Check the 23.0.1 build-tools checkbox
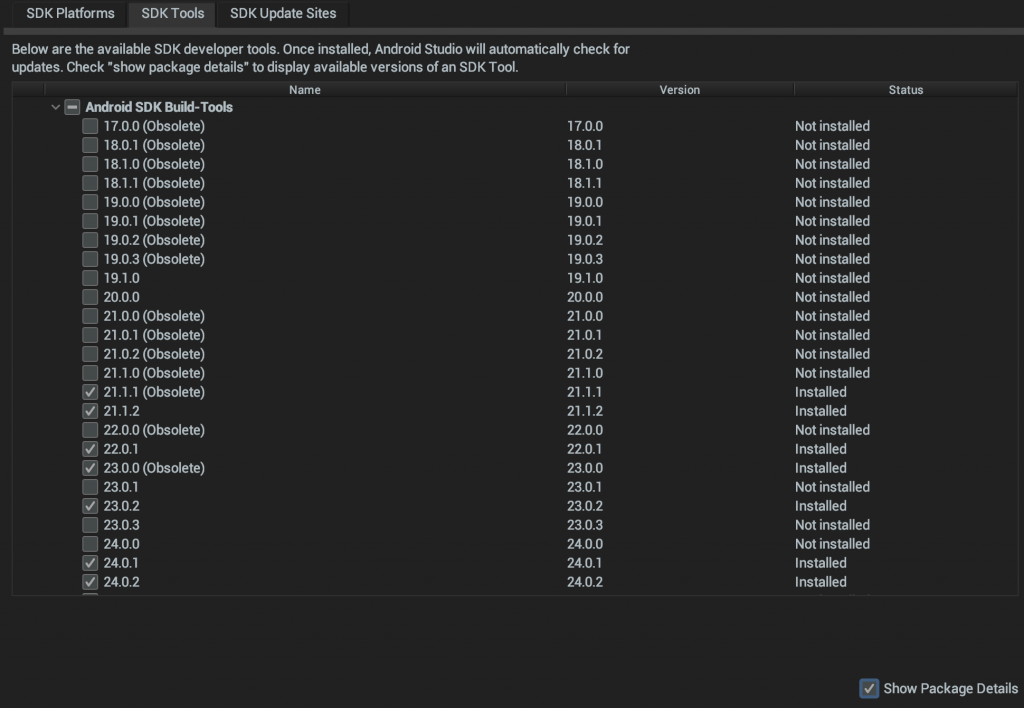The image size is (1024, 708). [90, 487]
